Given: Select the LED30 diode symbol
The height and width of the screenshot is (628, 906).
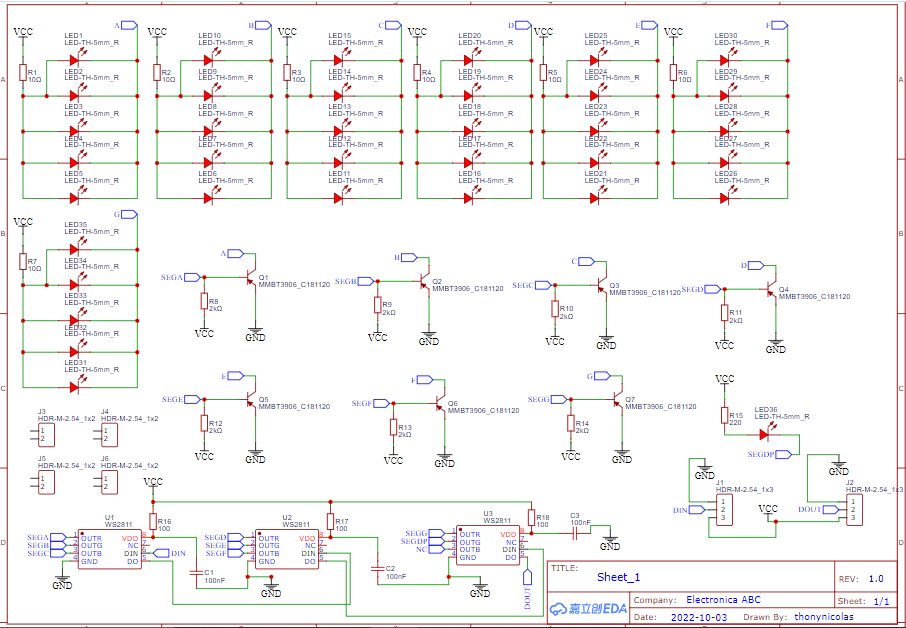Looking at the screenshot, I should [726, 59].
